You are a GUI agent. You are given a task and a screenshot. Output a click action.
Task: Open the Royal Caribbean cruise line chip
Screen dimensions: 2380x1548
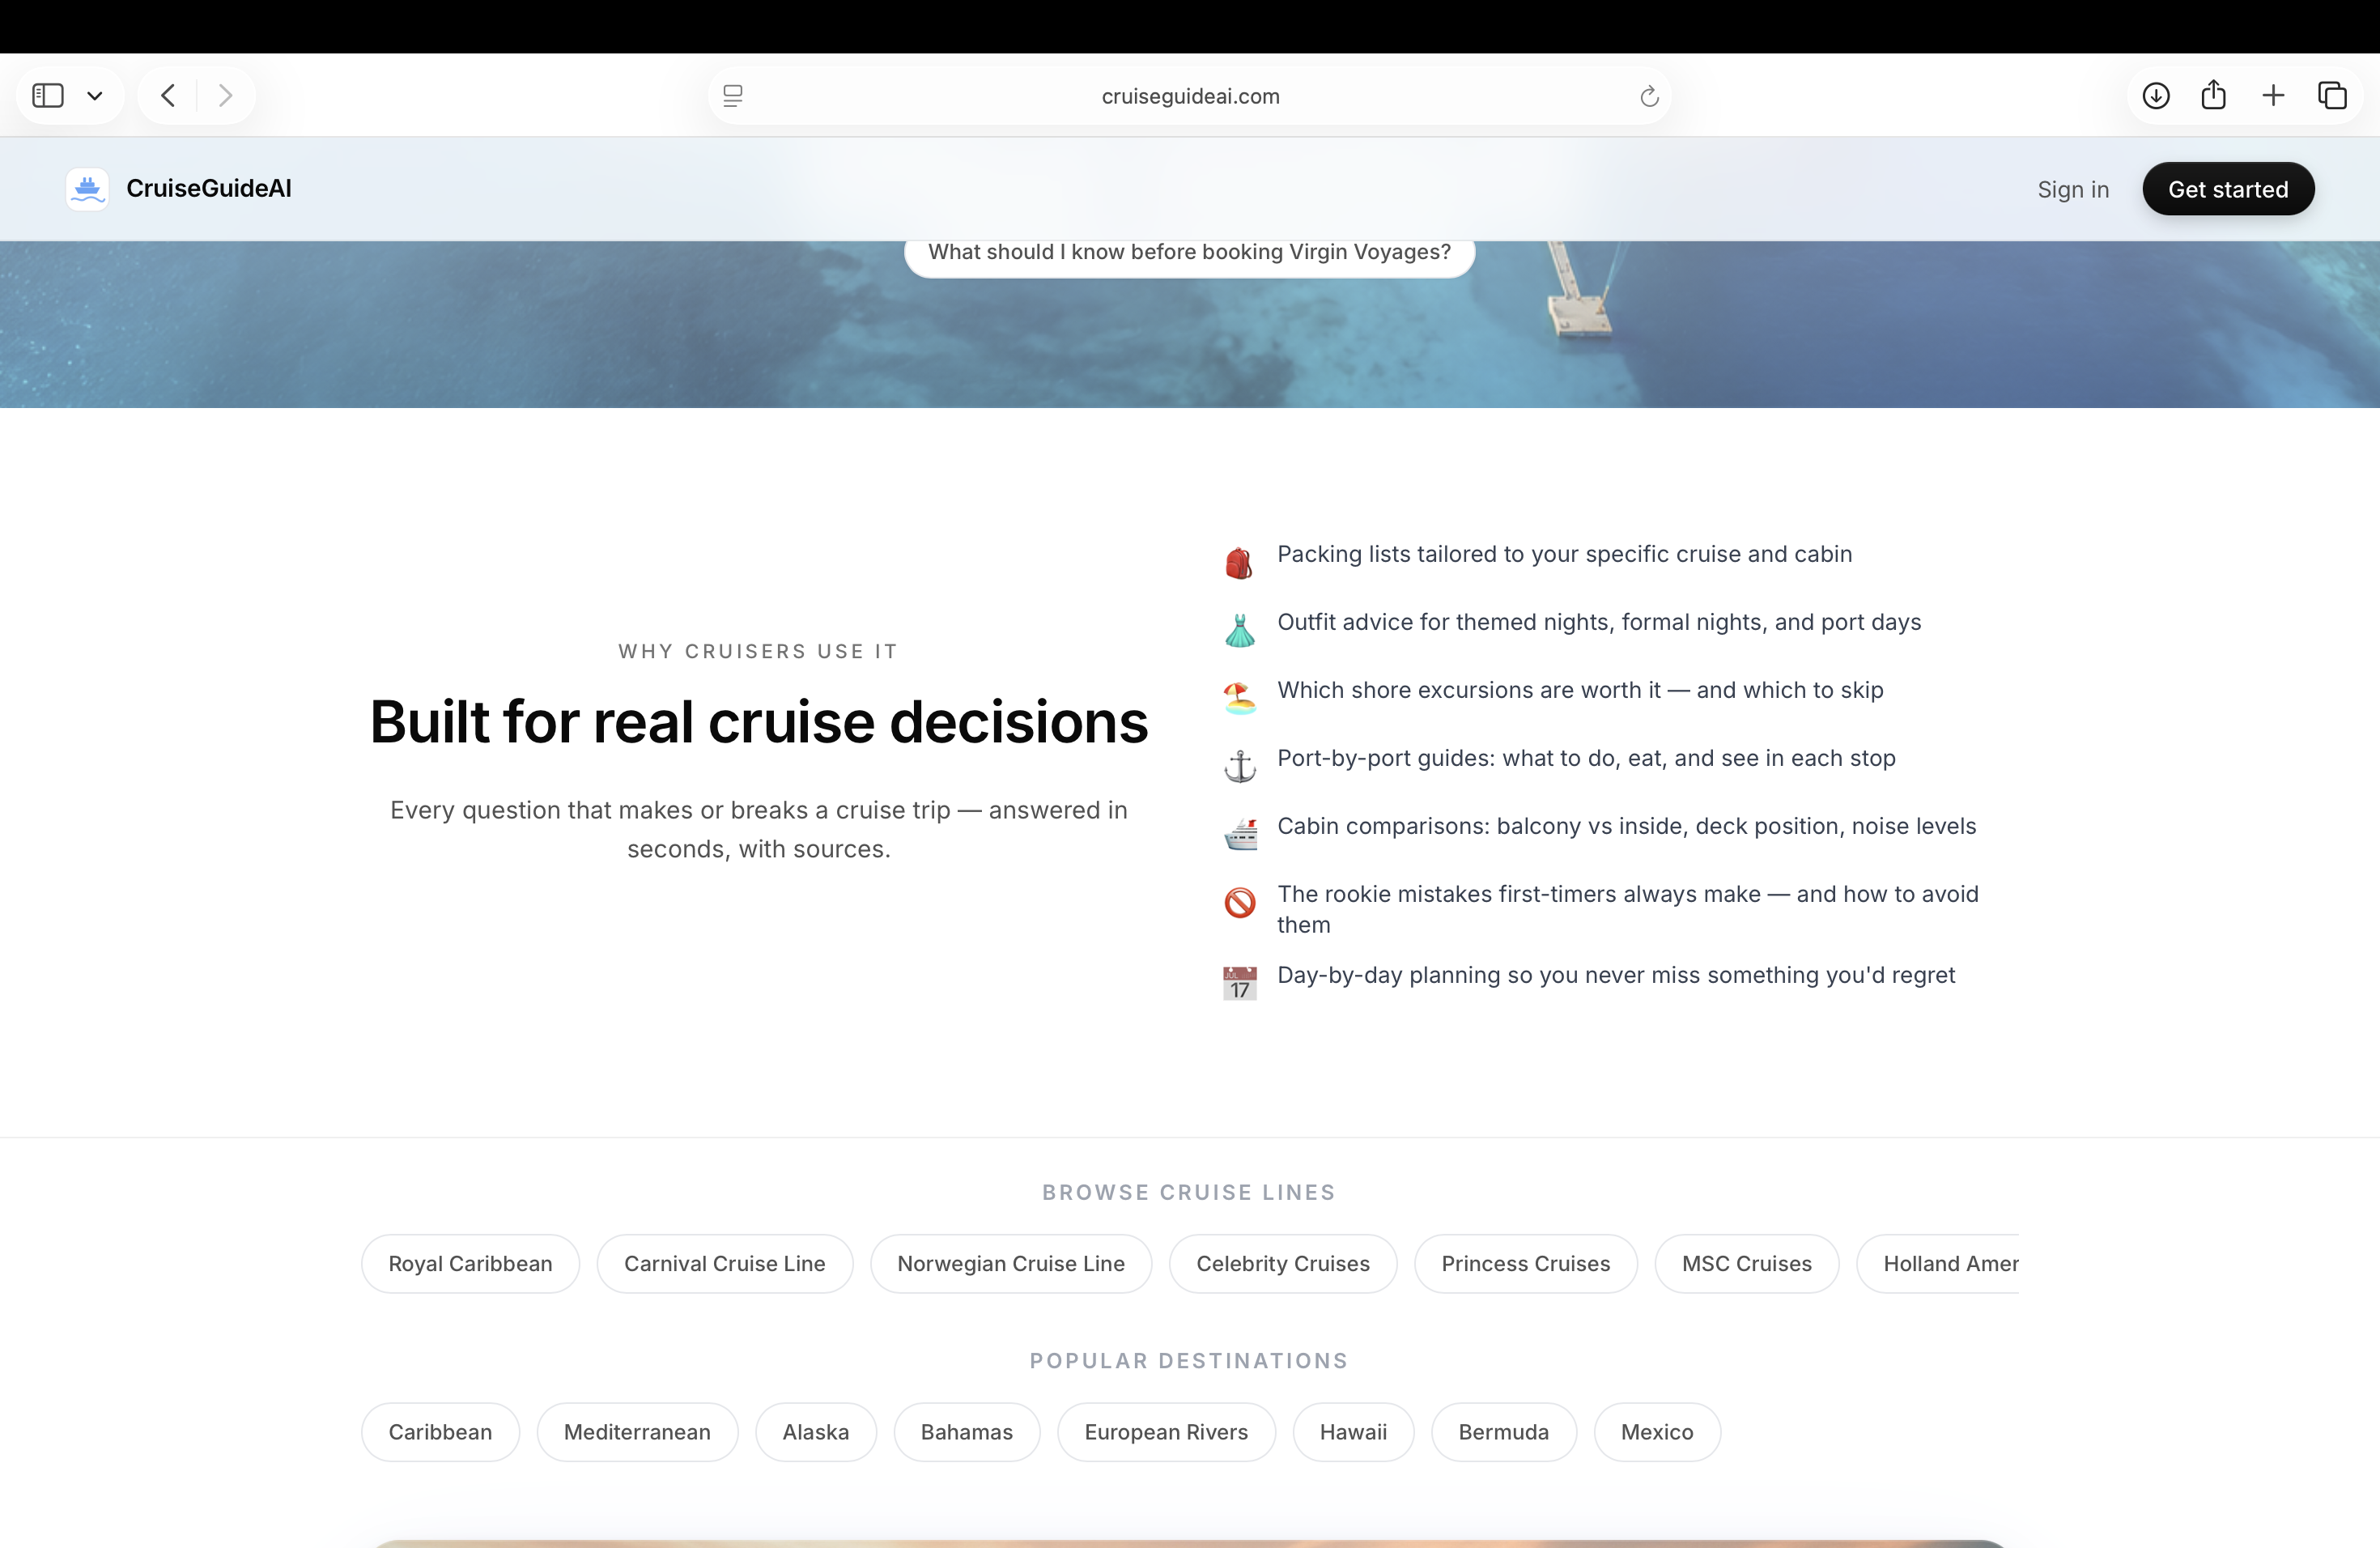[470, 1264]
